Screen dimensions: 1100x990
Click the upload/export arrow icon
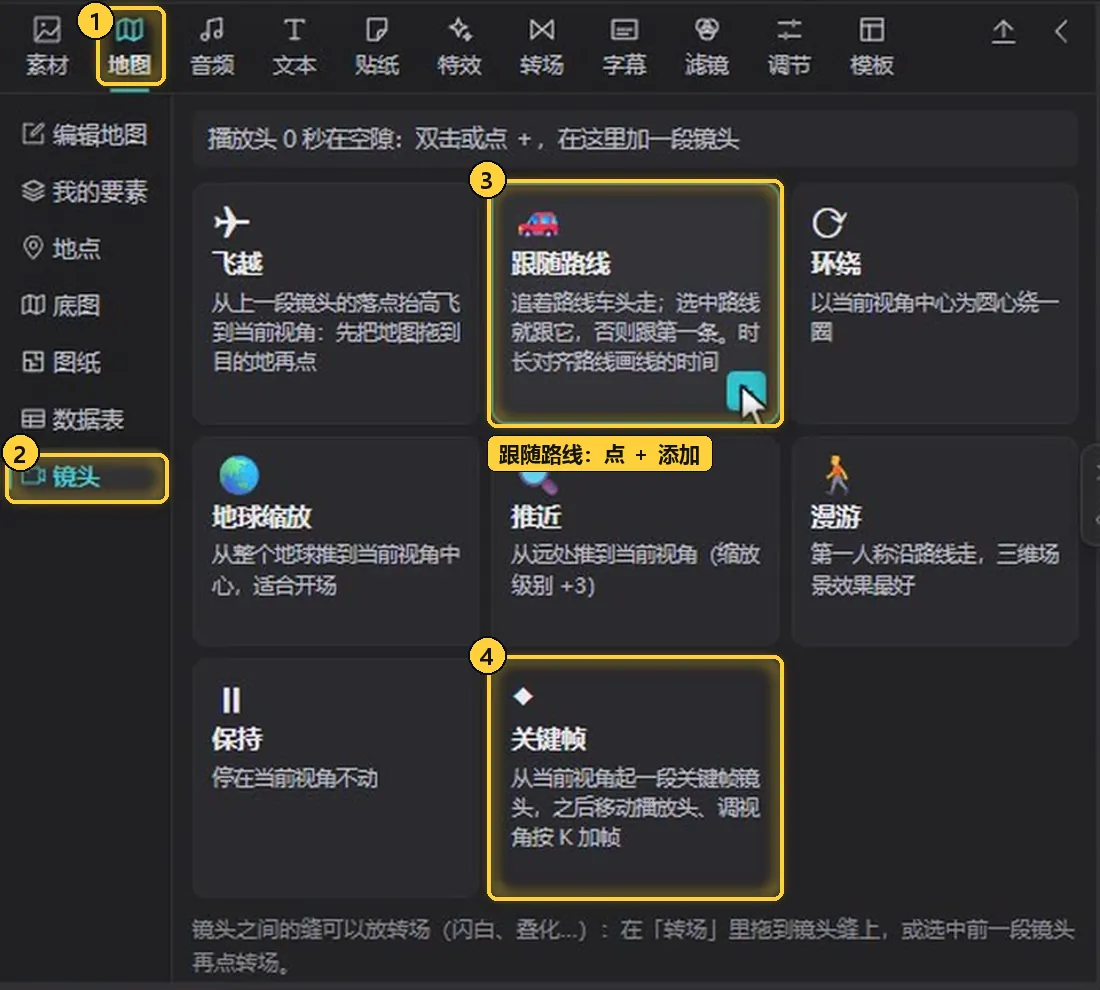(1003, 32)
